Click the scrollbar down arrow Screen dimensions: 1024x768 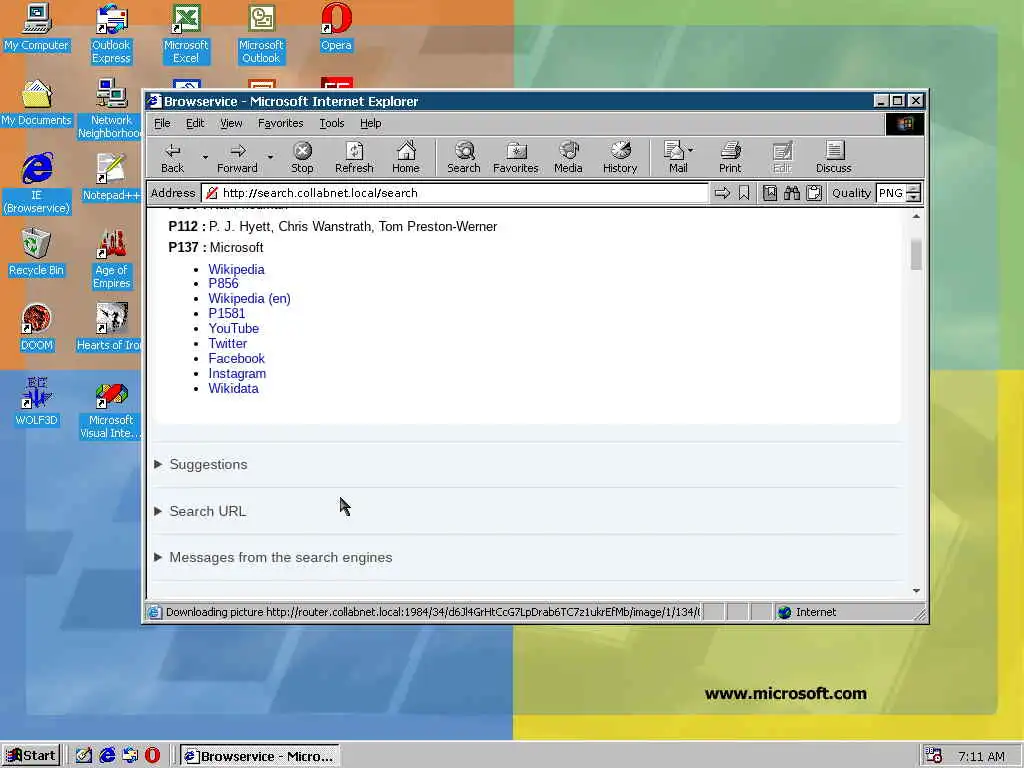click(916, 590)
